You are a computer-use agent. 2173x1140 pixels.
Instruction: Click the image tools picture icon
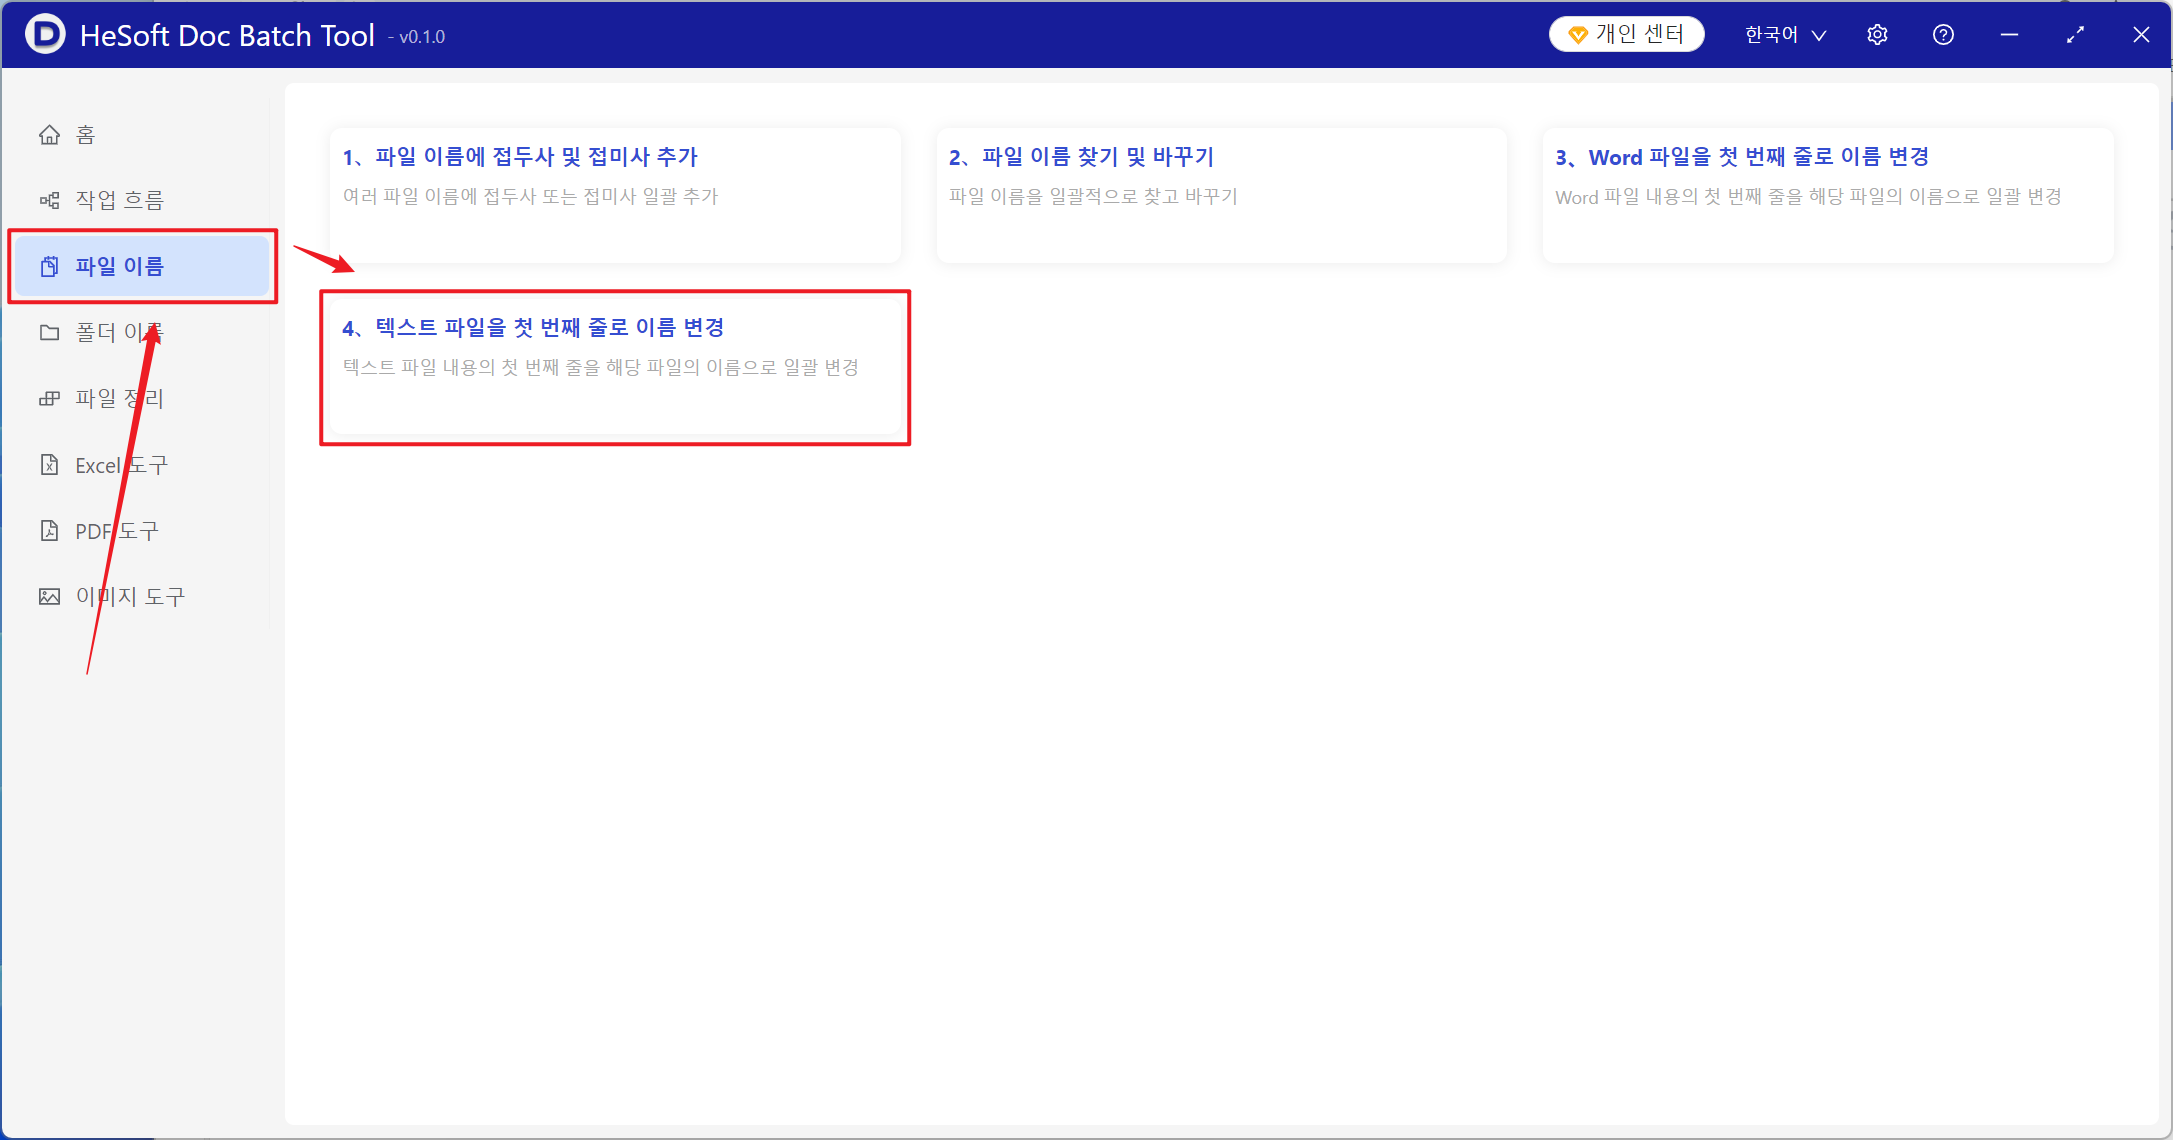(49, 597)
